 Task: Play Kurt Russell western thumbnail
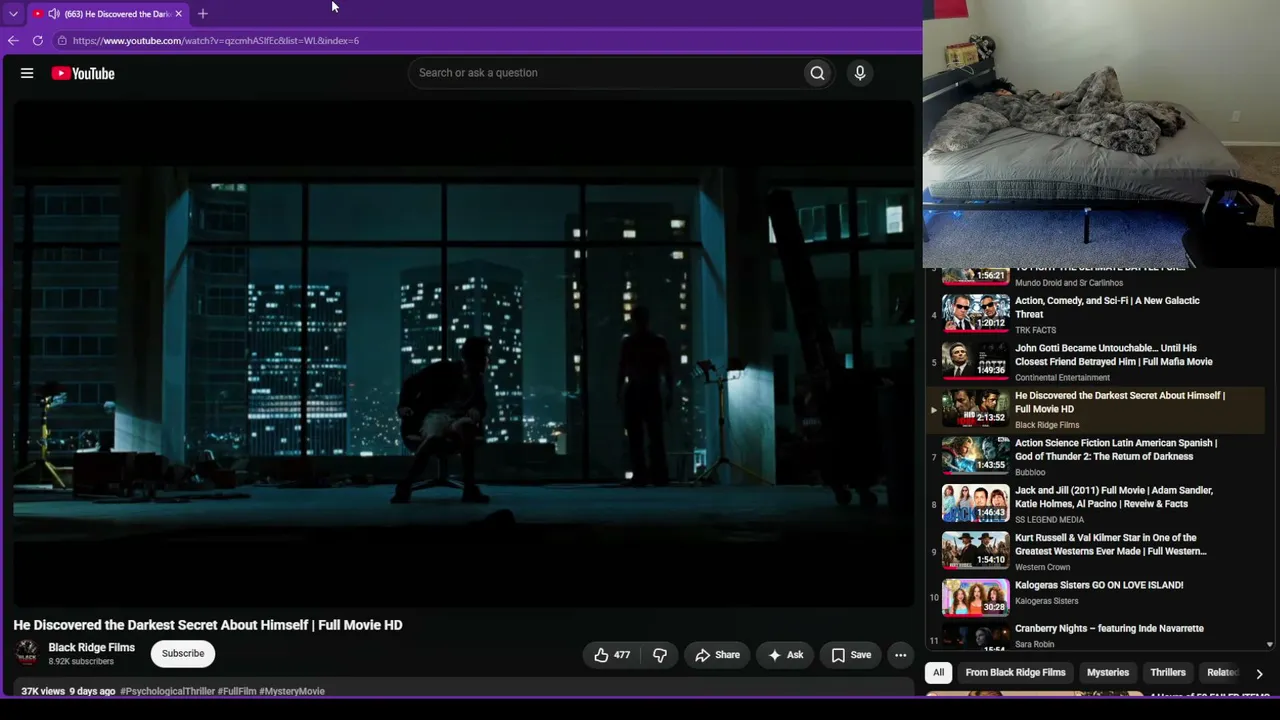coord(976,550)
